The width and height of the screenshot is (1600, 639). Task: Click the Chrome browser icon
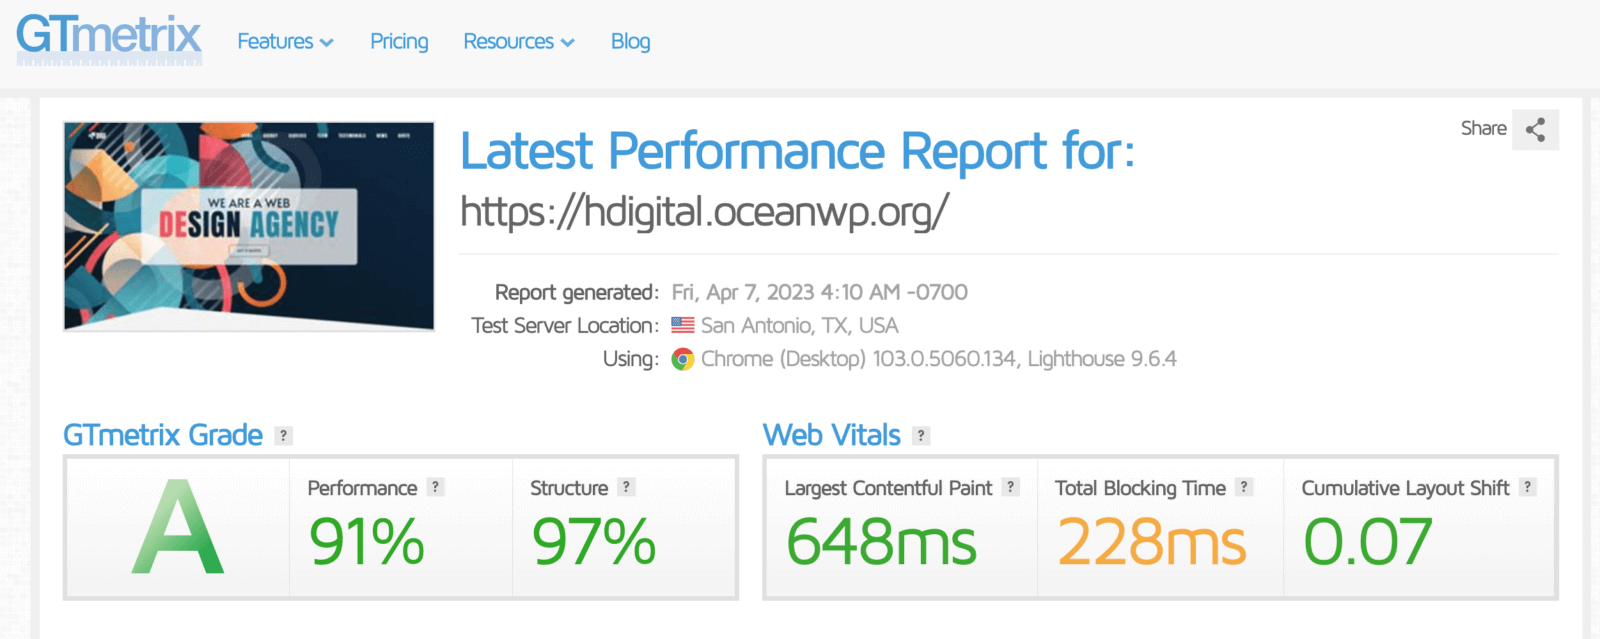[x=683, y=359]
